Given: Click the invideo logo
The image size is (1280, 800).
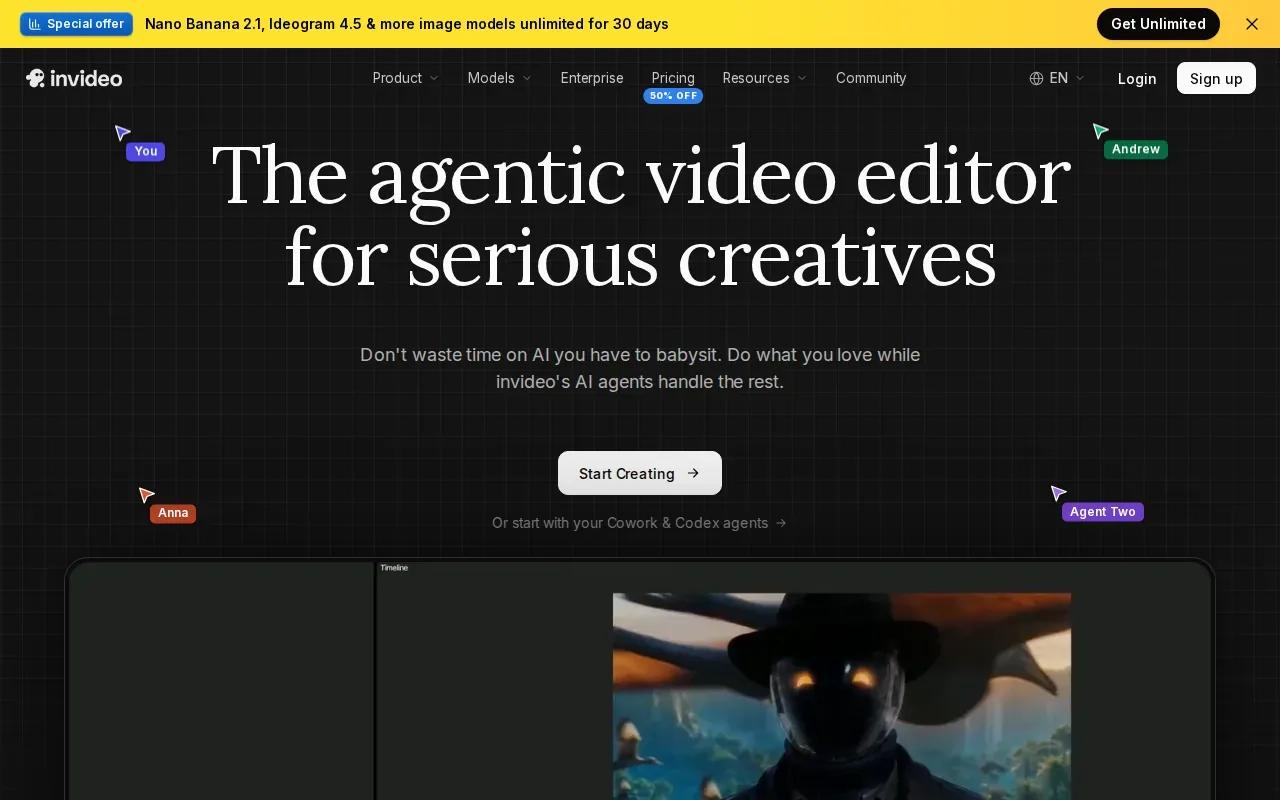Looking at the screenshot, I should tap(74, 78).
